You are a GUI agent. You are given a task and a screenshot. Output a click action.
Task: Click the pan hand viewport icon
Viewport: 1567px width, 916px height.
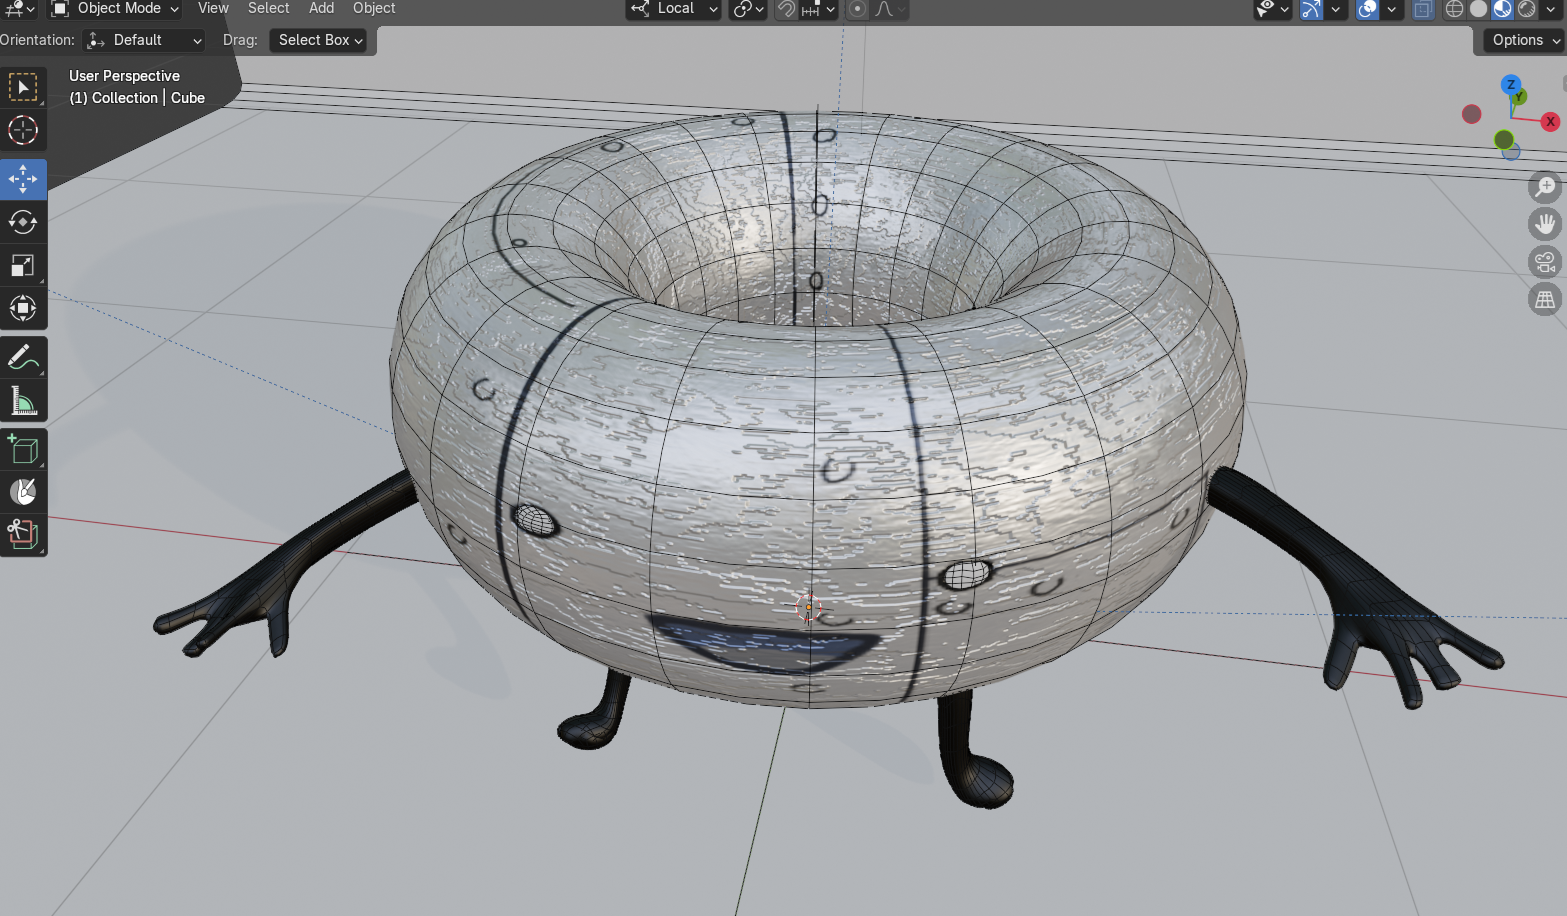[x=1545, y=224]
